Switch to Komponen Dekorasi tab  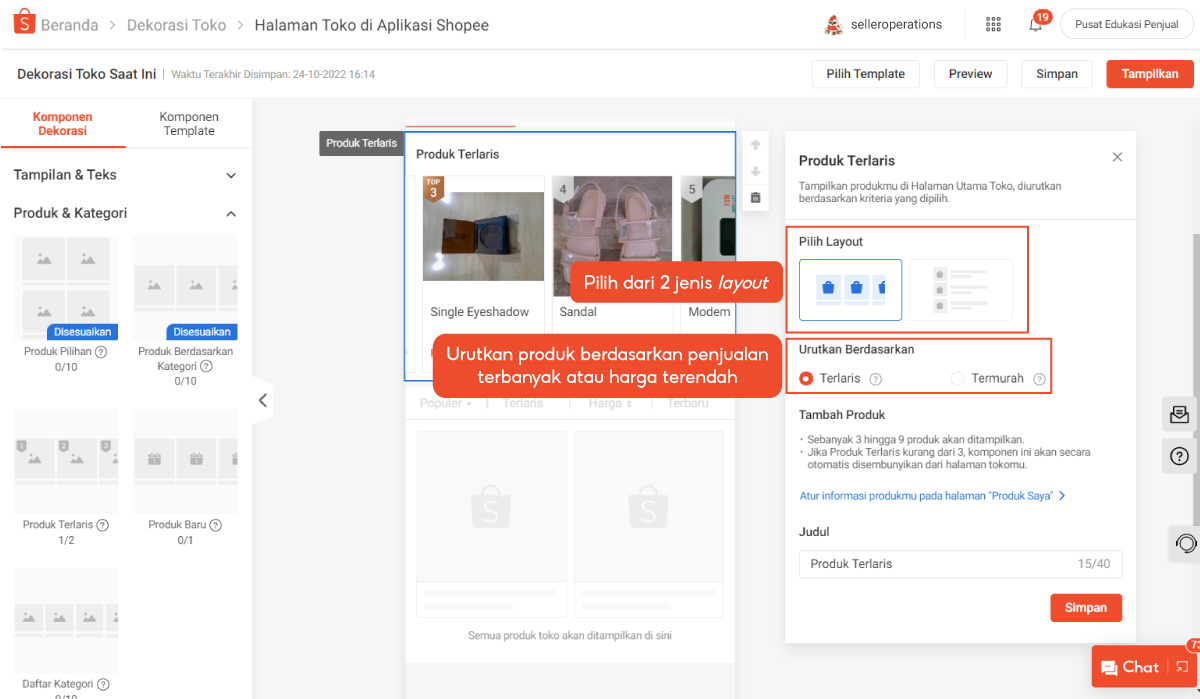[62, 124]
